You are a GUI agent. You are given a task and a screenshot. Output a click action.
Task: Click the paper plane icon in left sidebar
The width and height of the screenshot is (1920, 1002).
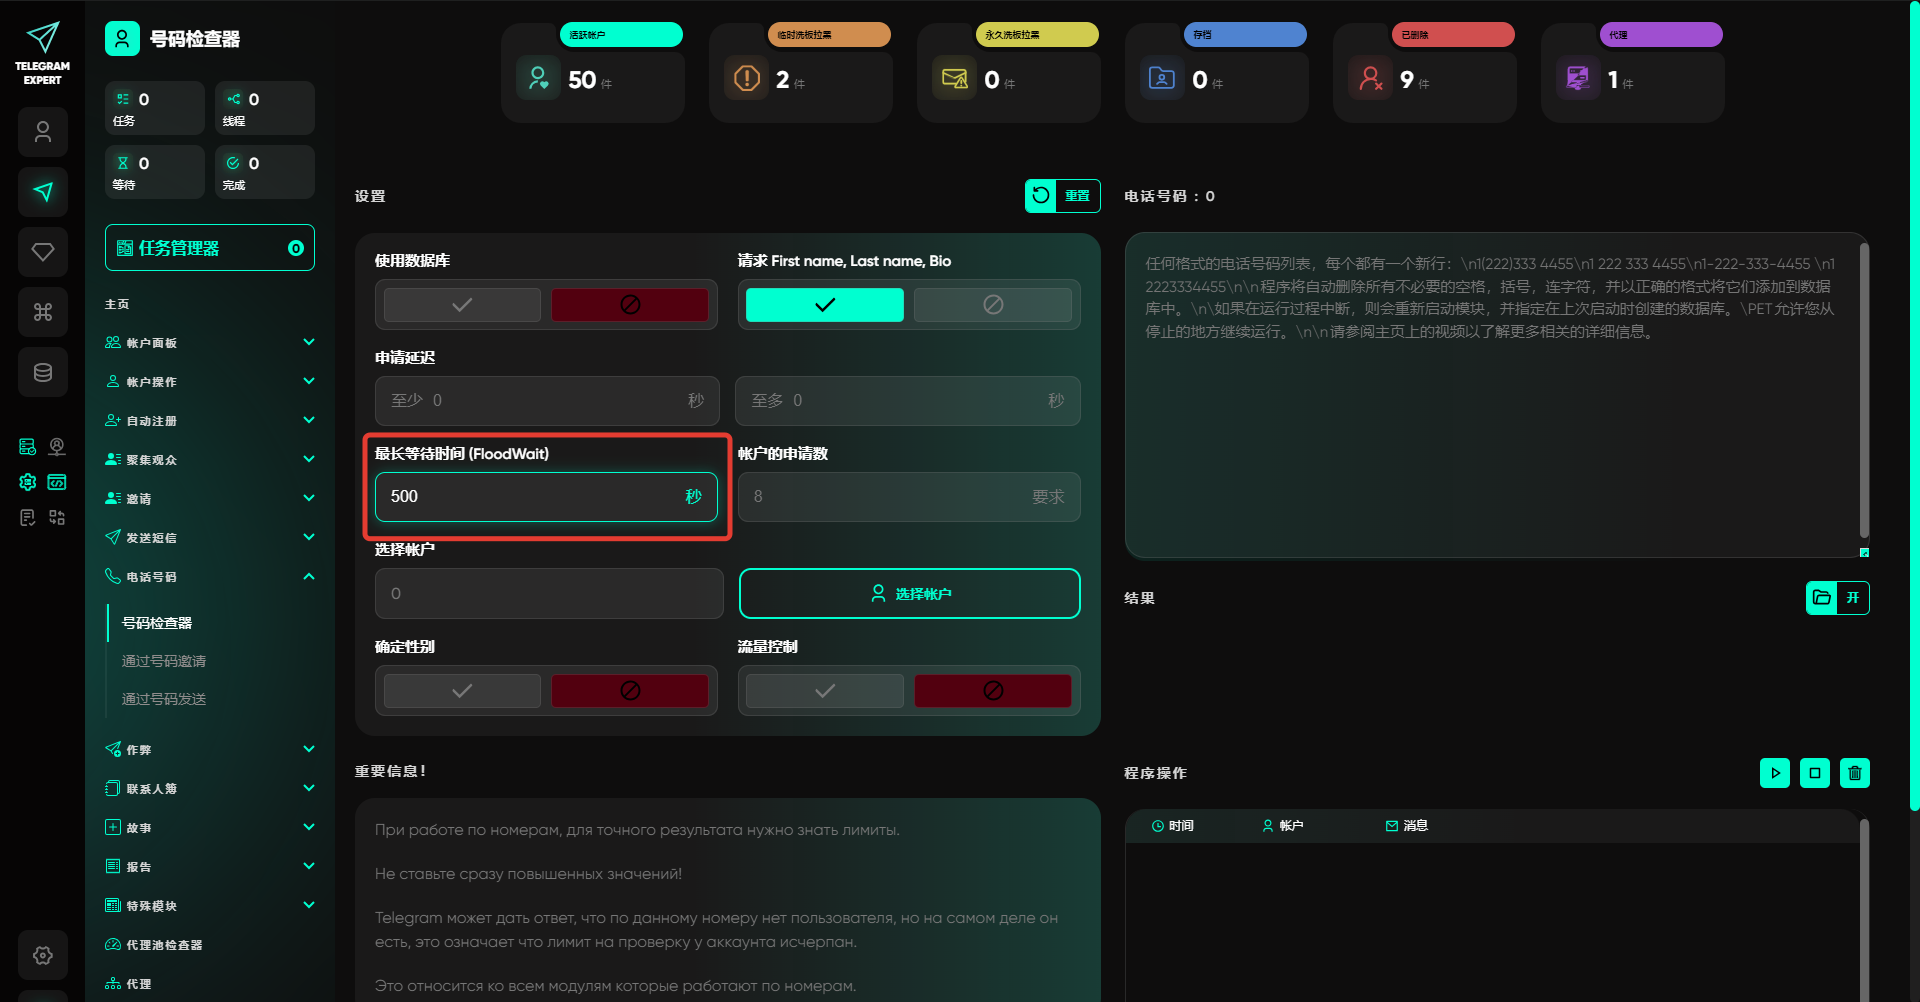43,192
